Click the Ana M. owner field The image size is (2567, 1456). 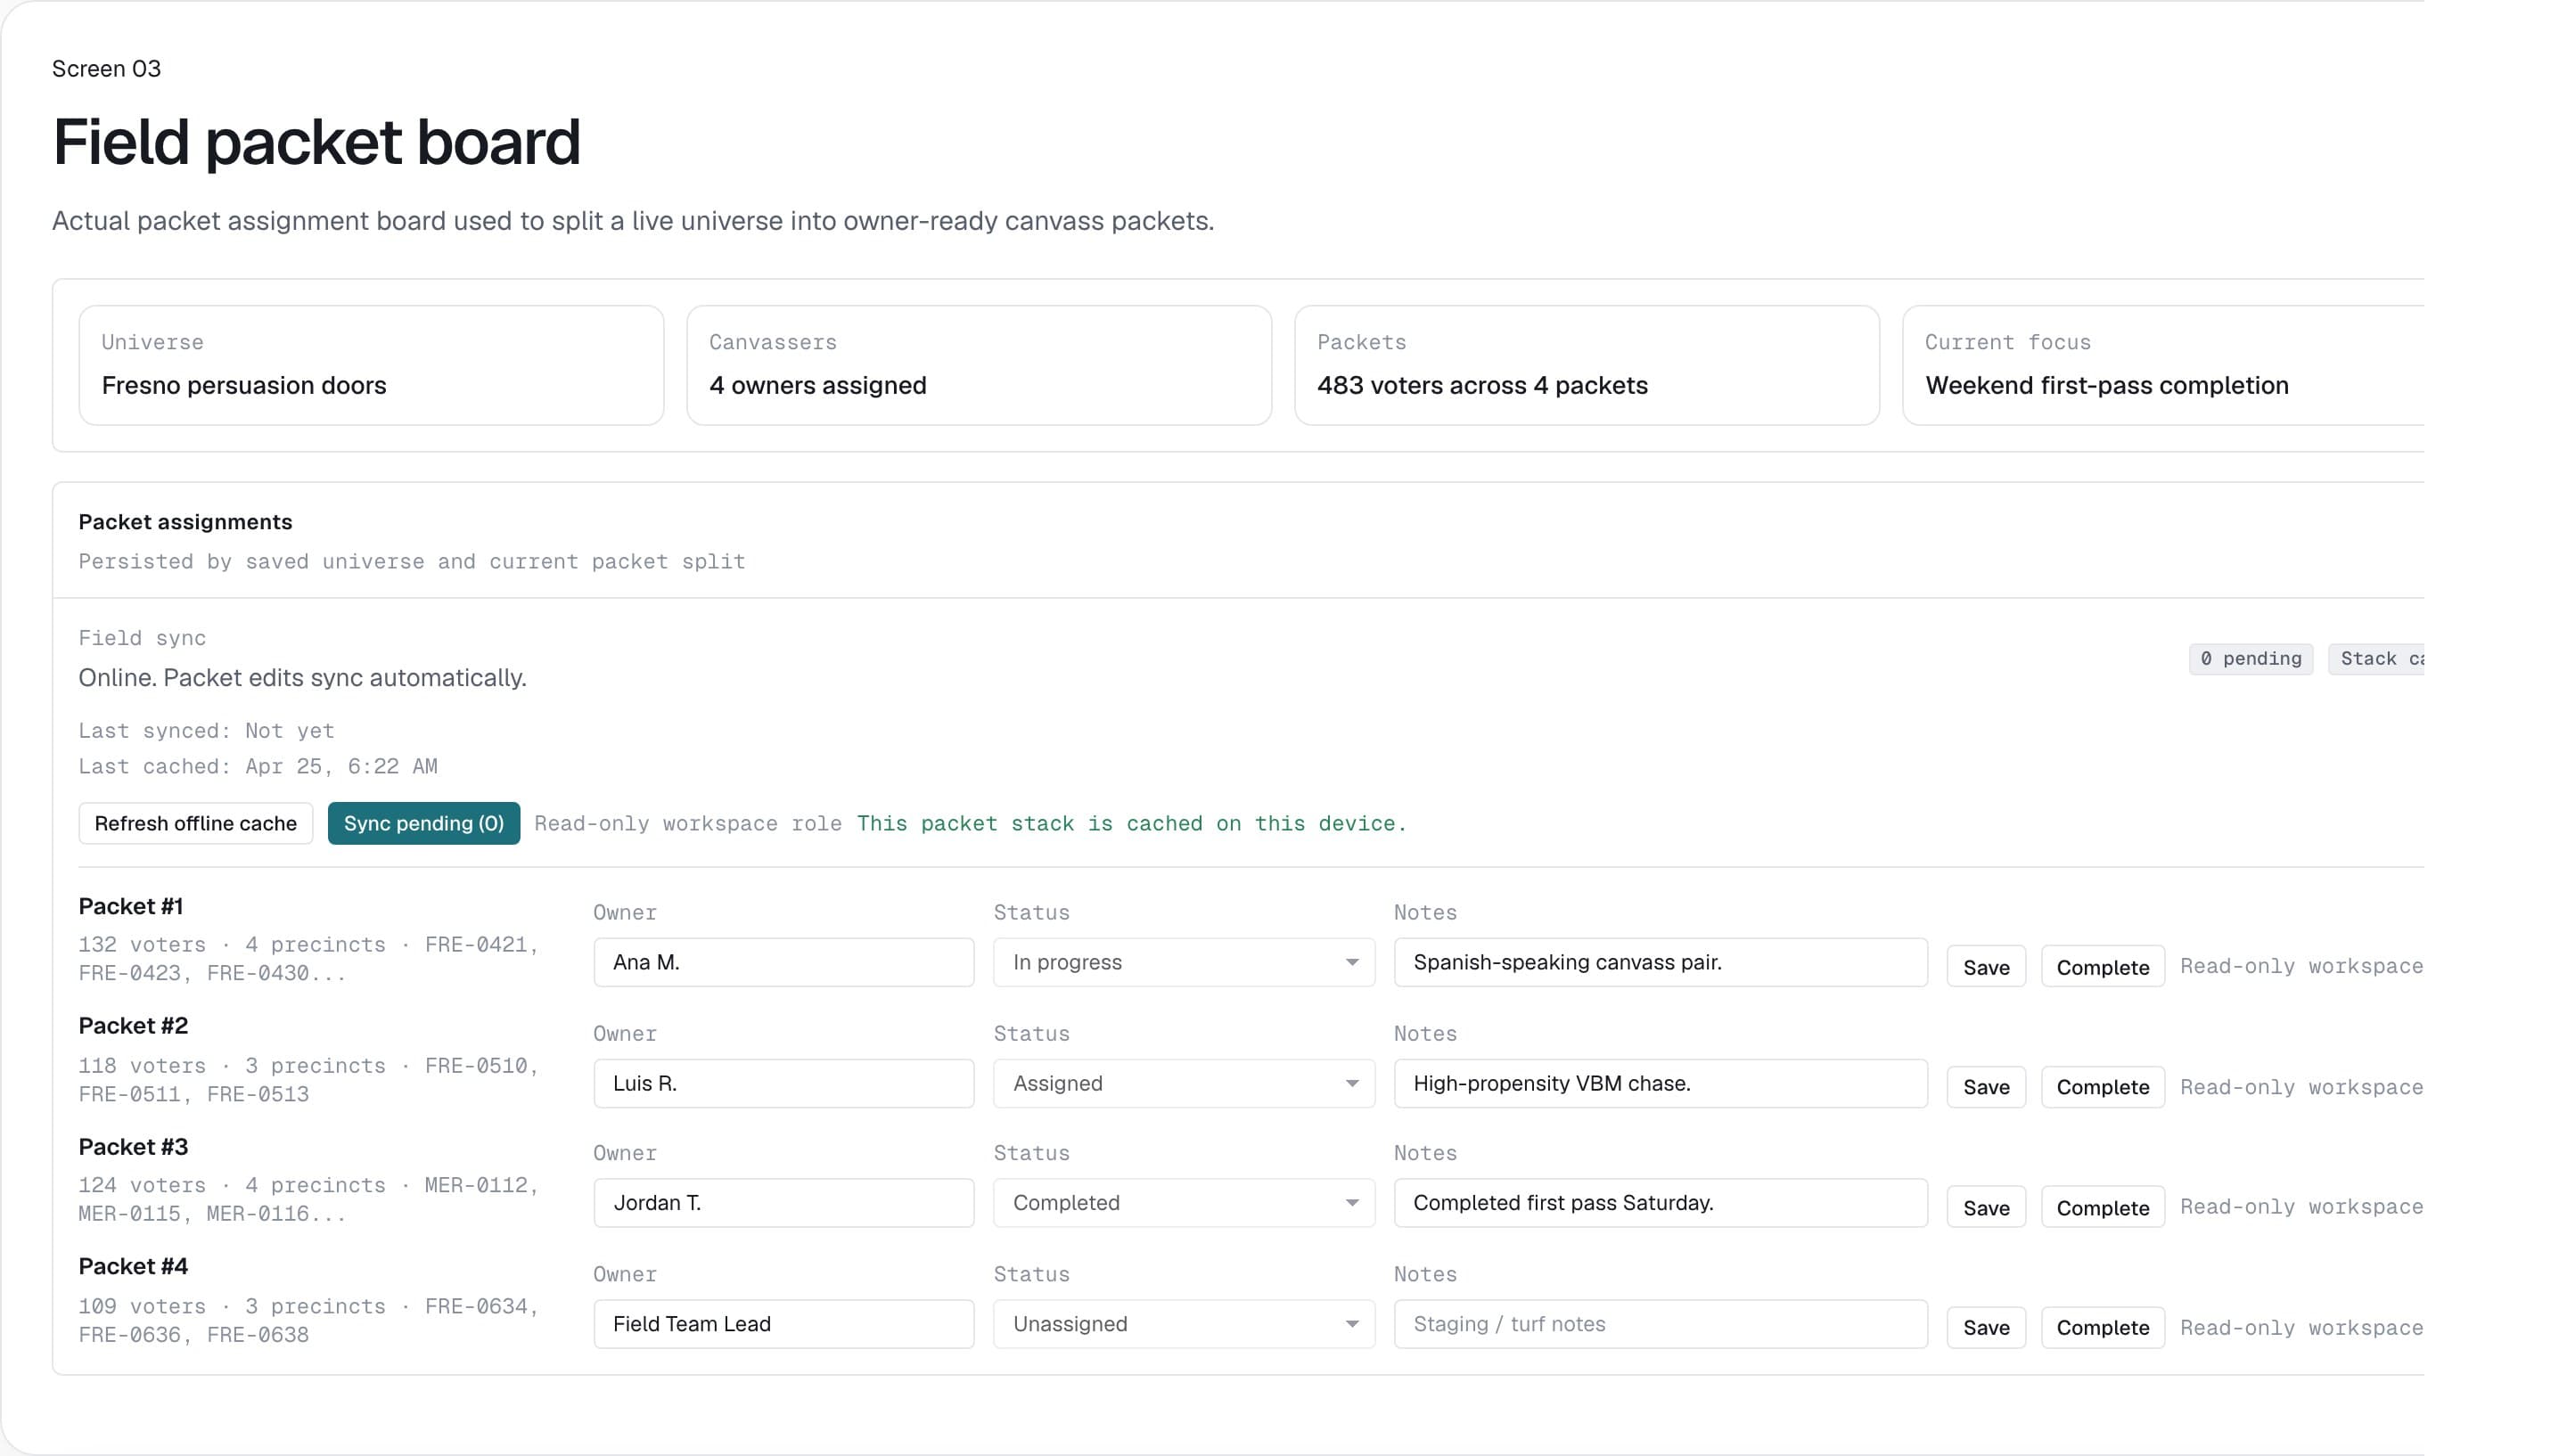783,962
